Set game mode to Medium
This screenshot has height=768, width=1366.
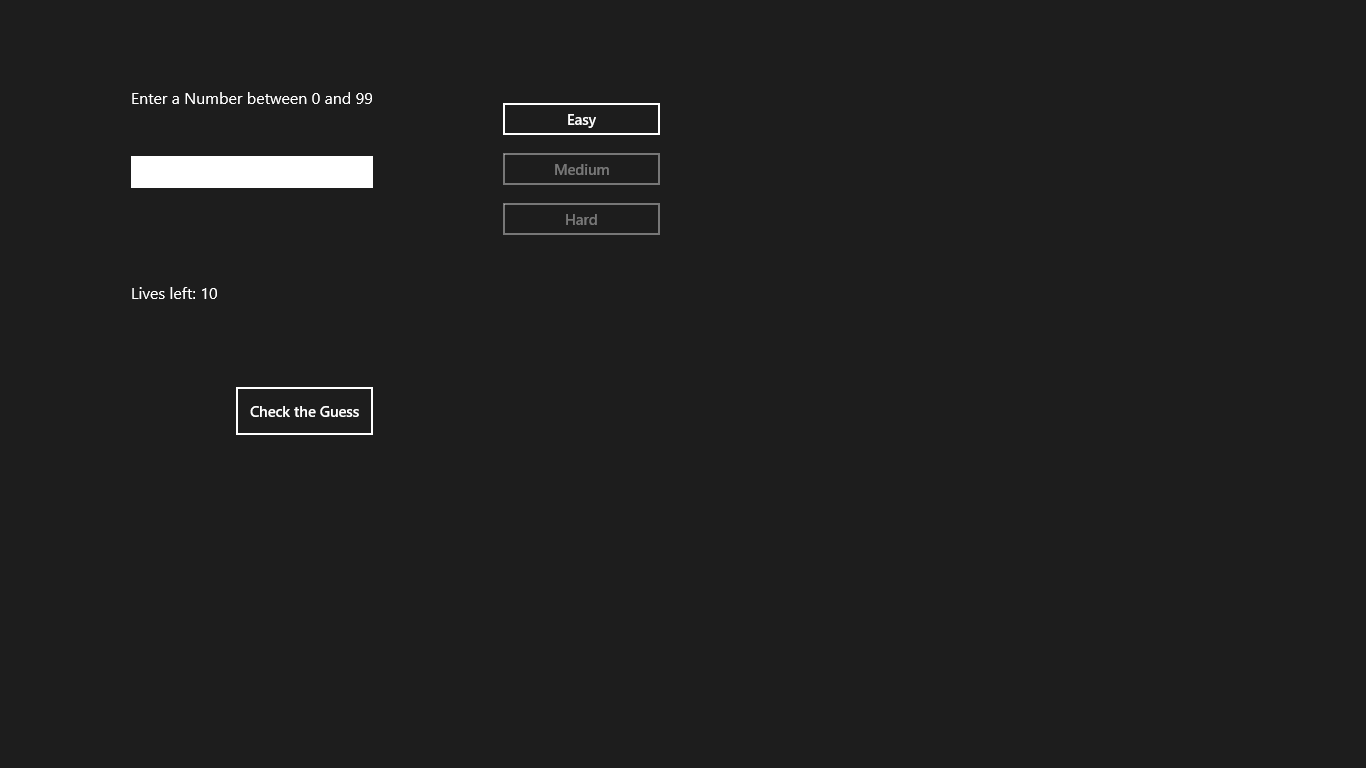pyautogui.click(x=581, y=169)
